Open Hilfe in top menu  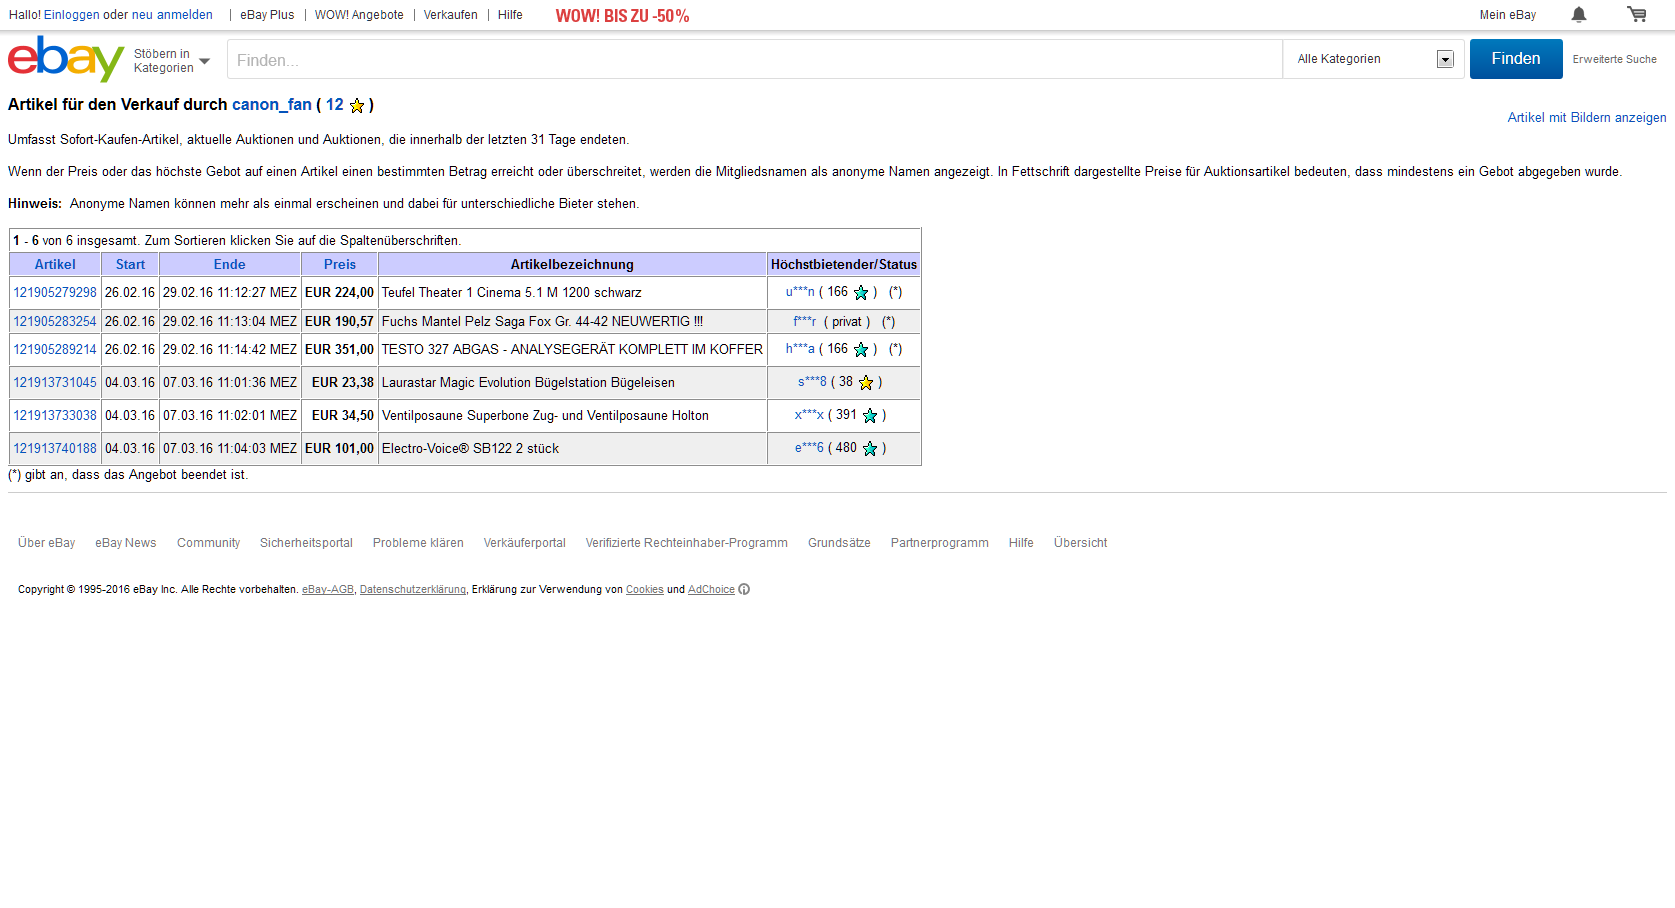(x=510, y=15)
